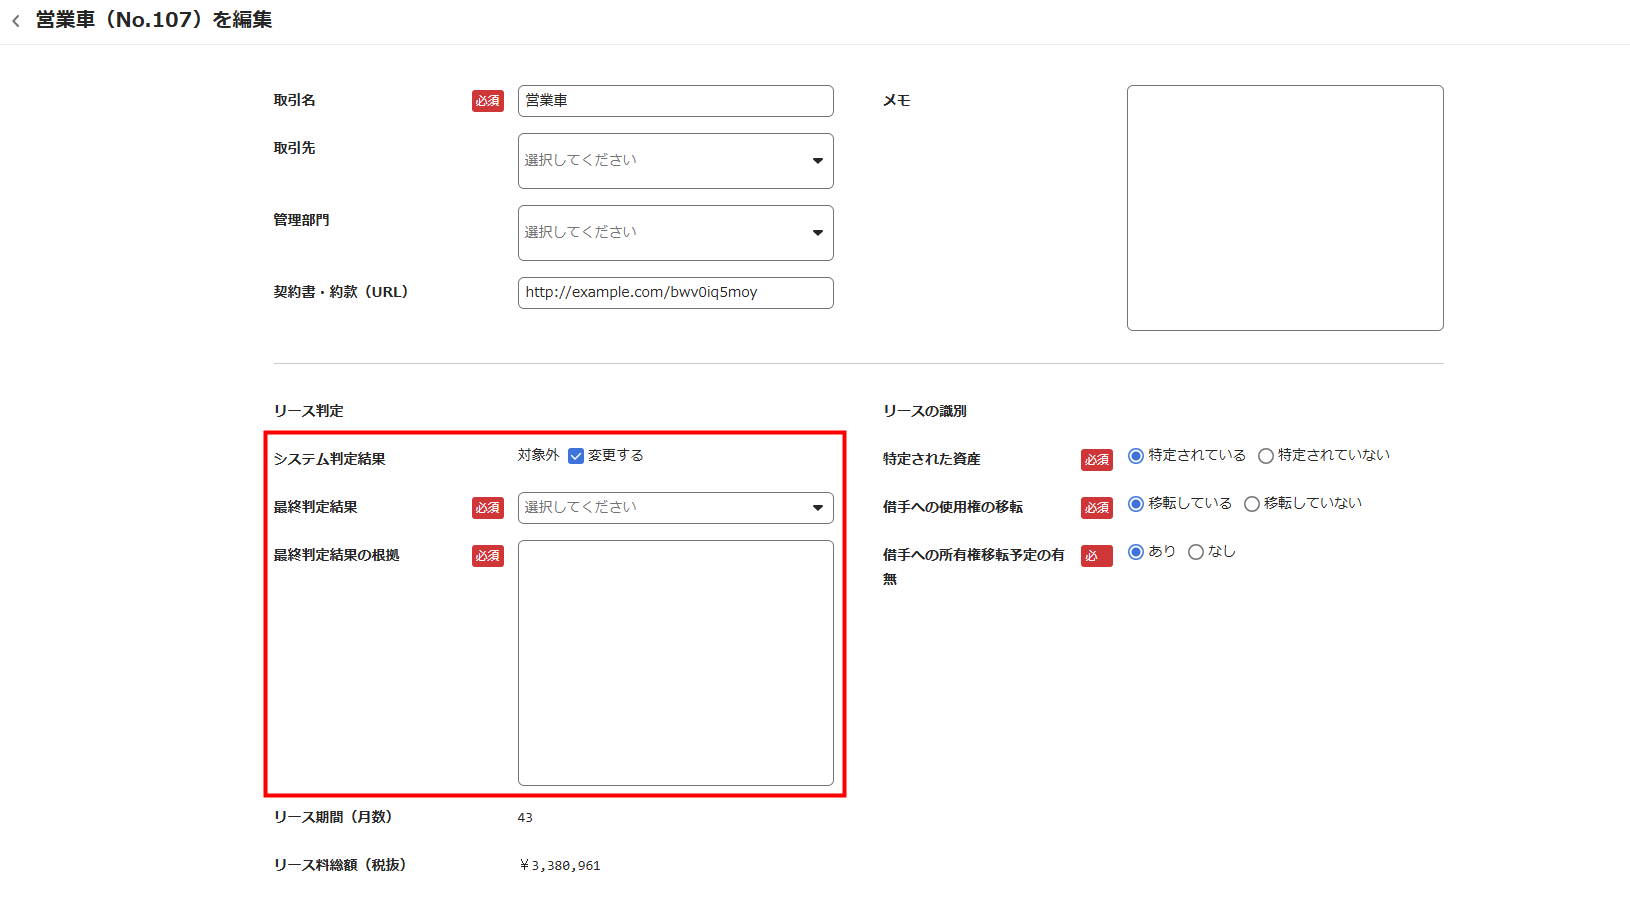
Task: Uncheck the 変更する checkbox
Action: click(x=576, y=456)
